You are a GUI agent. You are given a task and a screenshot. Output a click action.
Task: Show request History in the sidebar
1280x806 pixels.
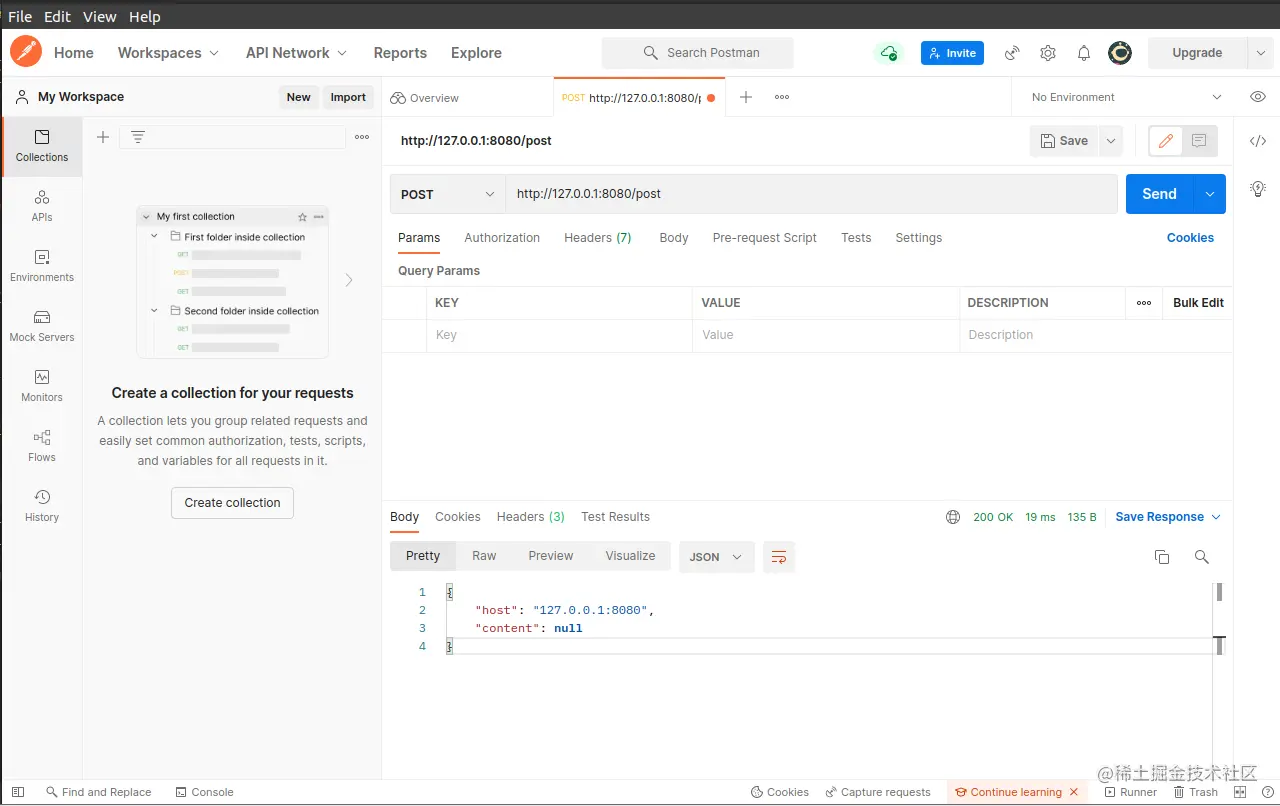[x=42, y=506]
